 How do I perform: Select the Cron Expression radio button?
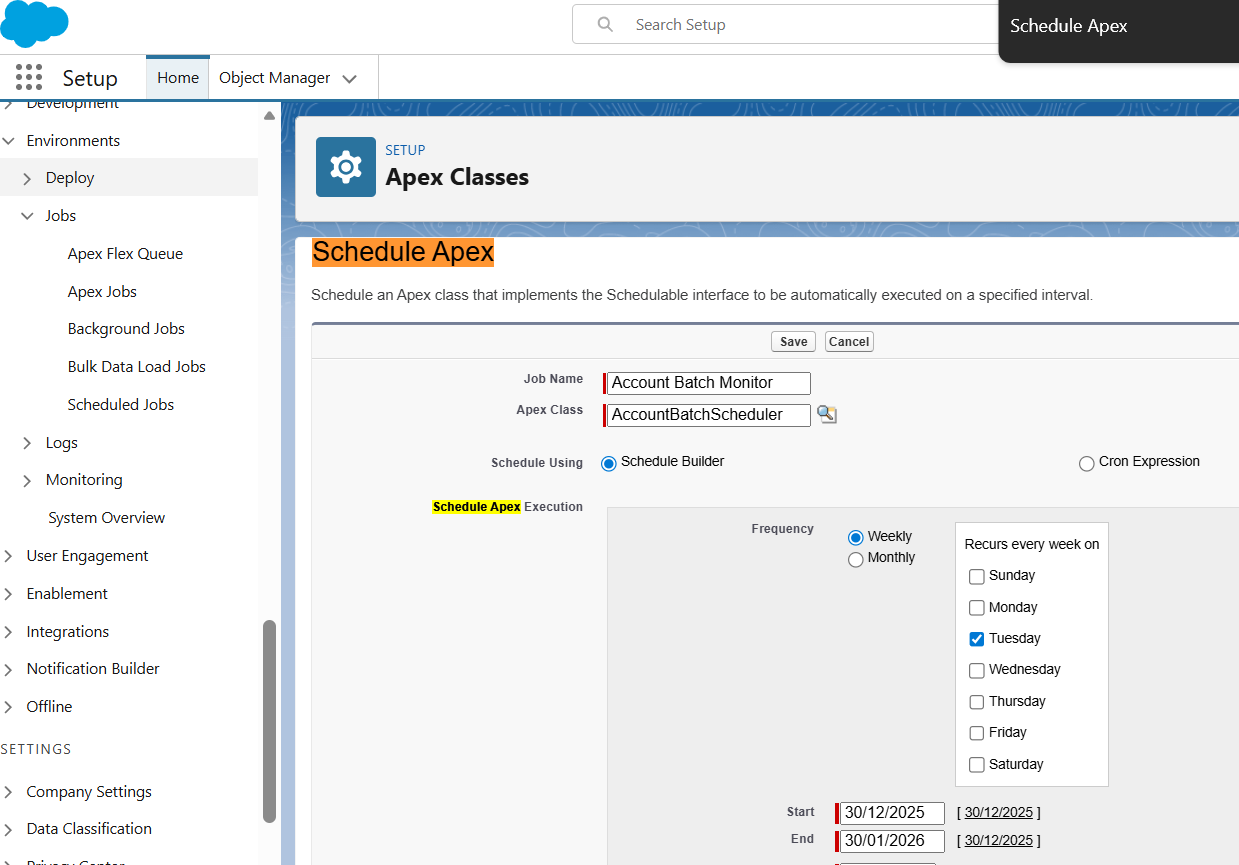1086,463
